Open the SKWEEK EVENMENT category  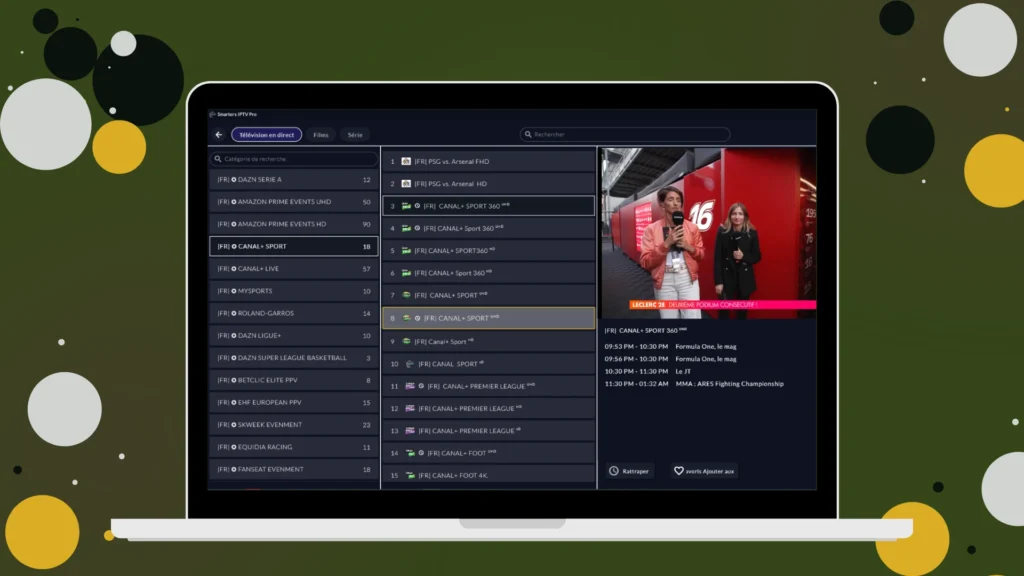[x=293, y=424]
